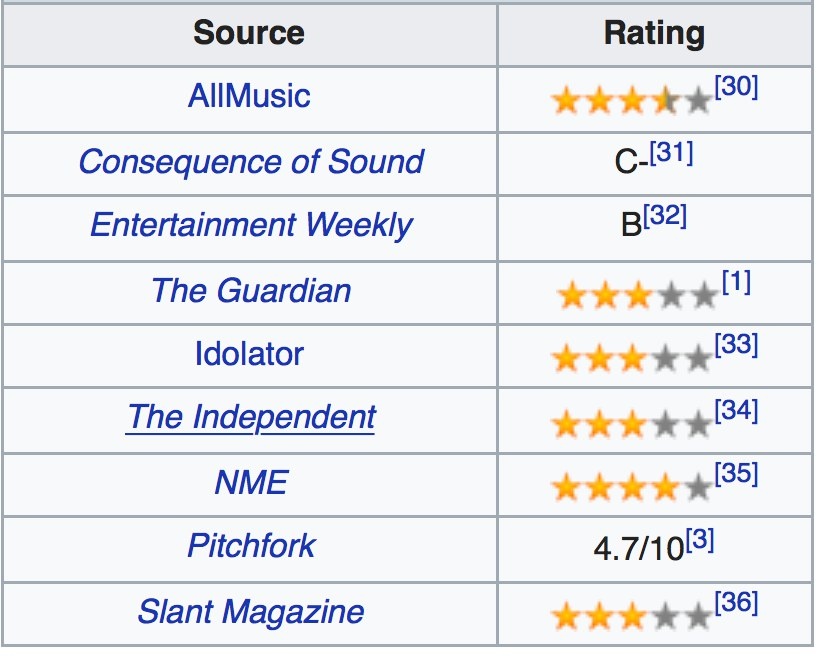The image size is (818, 663).
Task: Open The Guardian source link
Action: tap(251, 291)
